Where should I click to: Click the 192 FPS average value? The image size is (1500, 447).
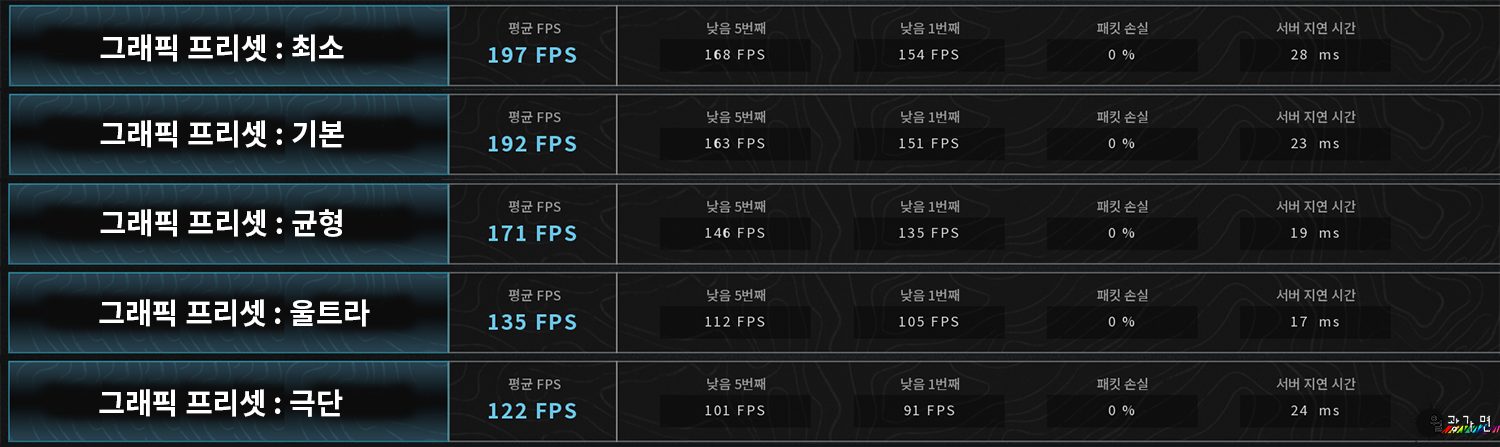coord(532,144)
